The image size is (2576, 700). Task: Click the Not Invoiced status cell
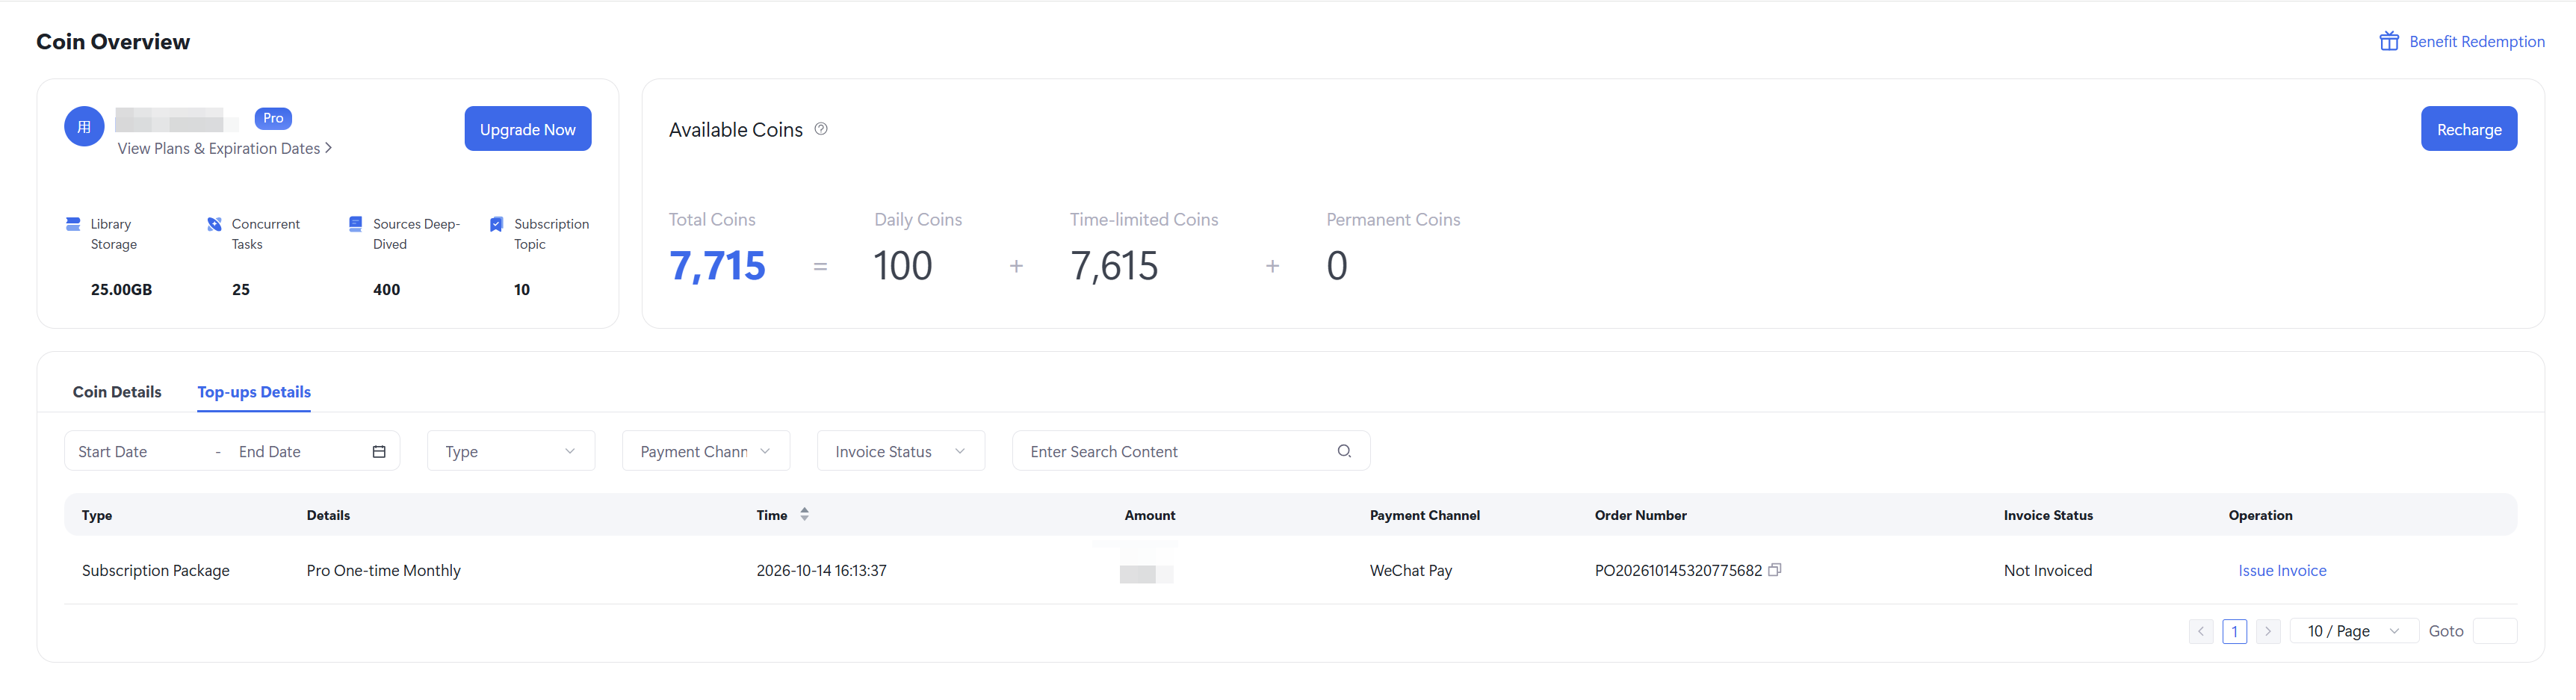[2047, 570]
